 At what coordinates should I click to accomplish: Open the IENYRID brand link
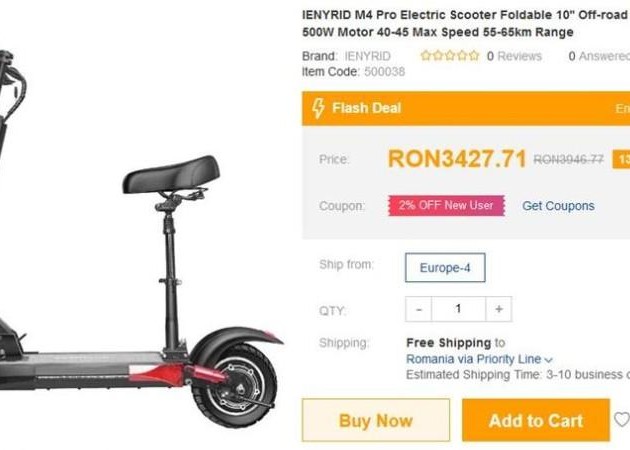[368, 56]
